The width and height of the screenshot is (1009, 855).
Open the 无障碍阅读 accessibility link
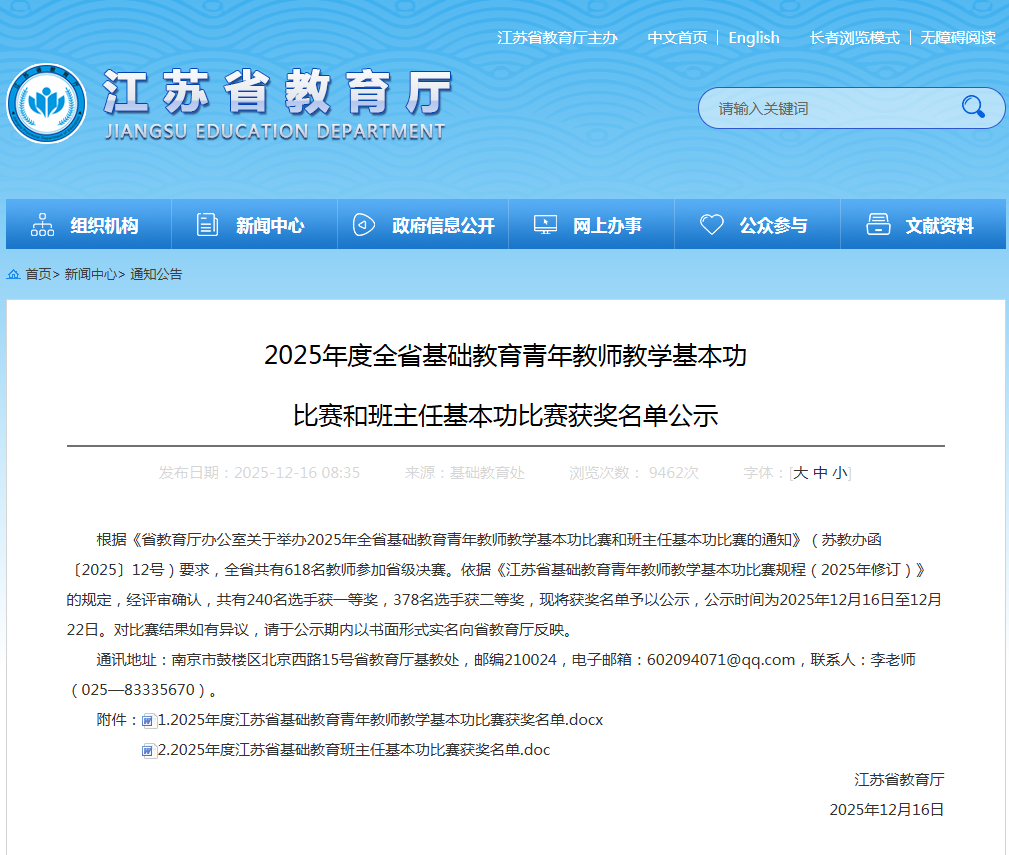957,38
